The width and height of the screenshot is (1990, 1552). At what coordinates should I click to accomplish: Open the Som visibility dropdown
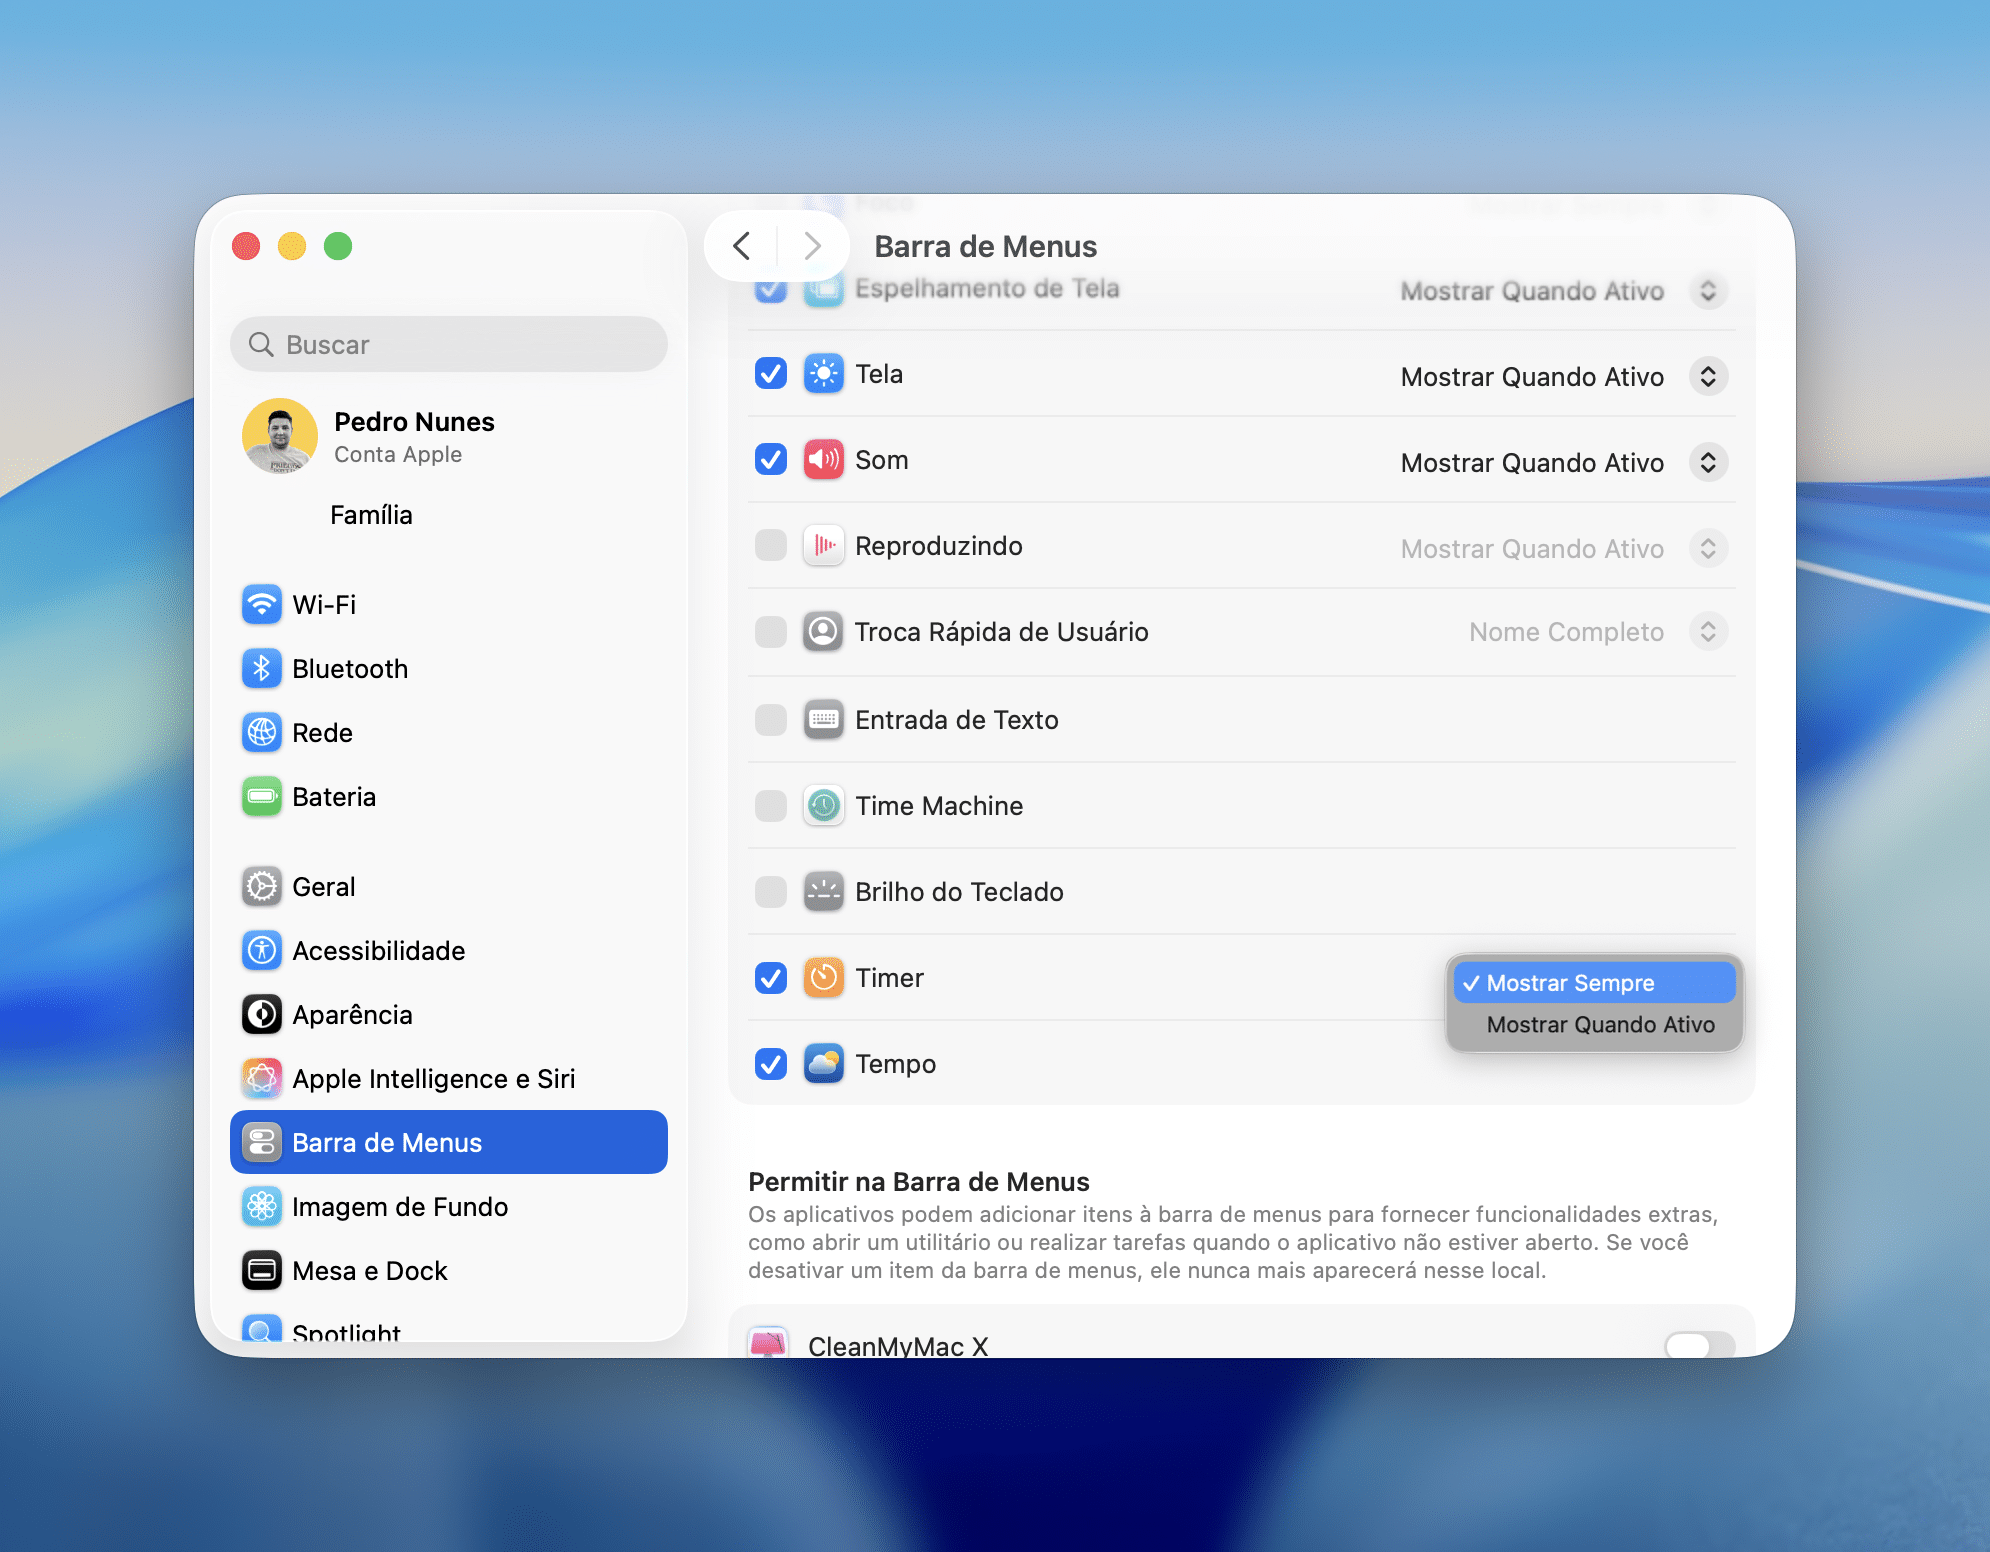pos(1708,463)
